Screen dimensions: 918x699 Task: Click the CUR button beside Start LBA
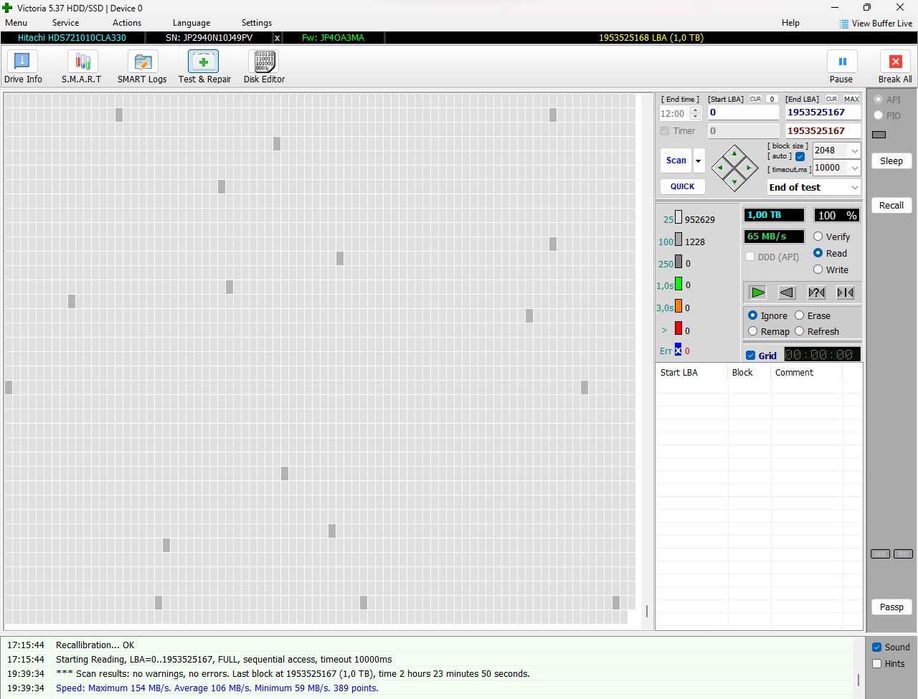pos(755,99)
